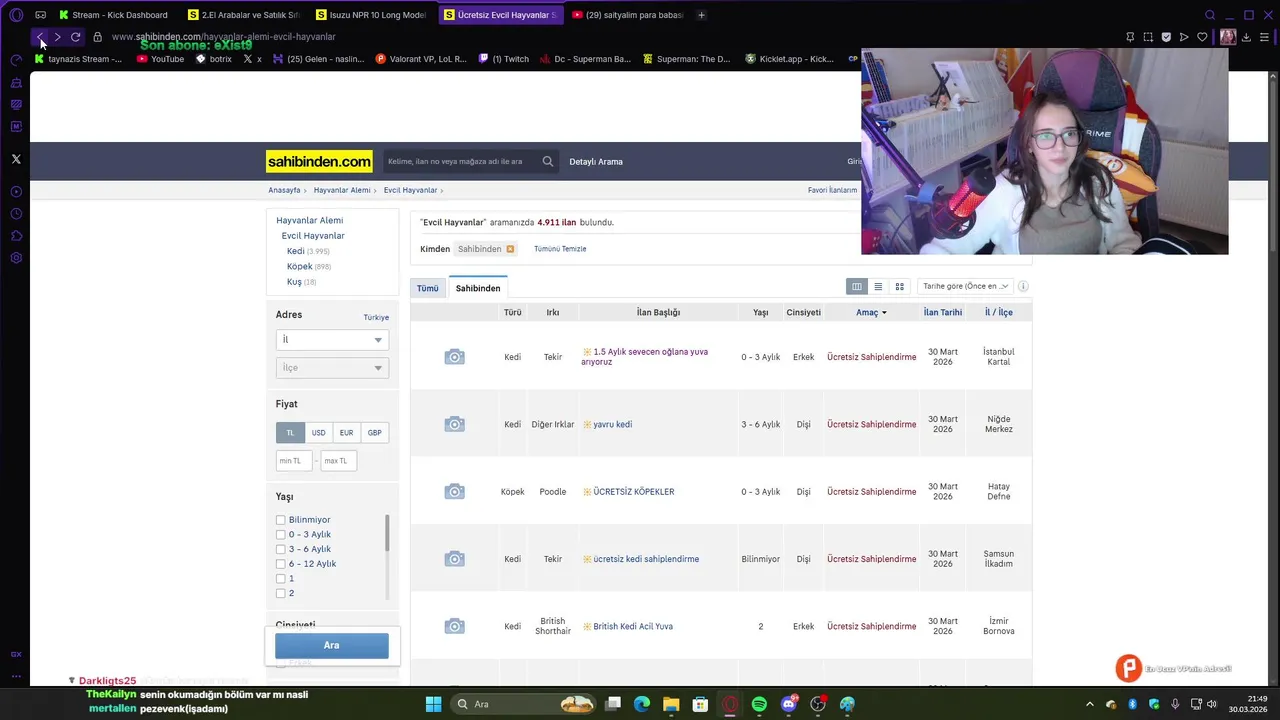Open File Explorer from the taskbar

pyautogui.click(x=671, y=704)
